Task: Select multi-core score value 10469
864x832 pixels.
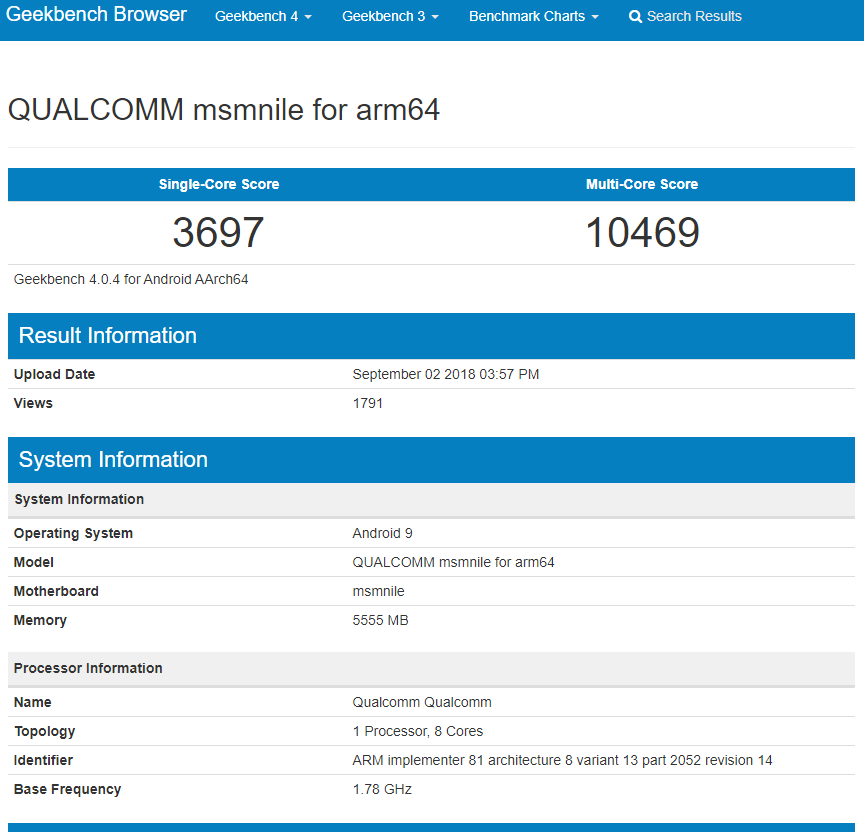Action: [x=642, y=232]
